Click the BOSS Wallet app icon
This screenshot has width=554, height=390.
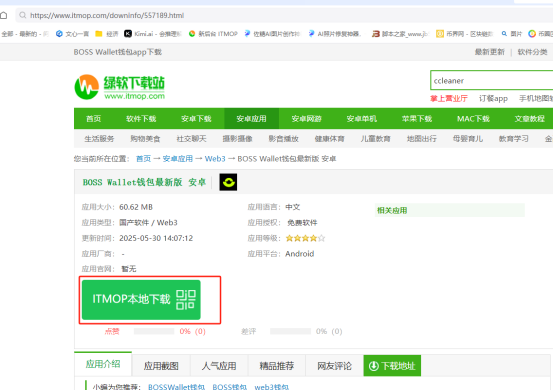click(228, 182)
